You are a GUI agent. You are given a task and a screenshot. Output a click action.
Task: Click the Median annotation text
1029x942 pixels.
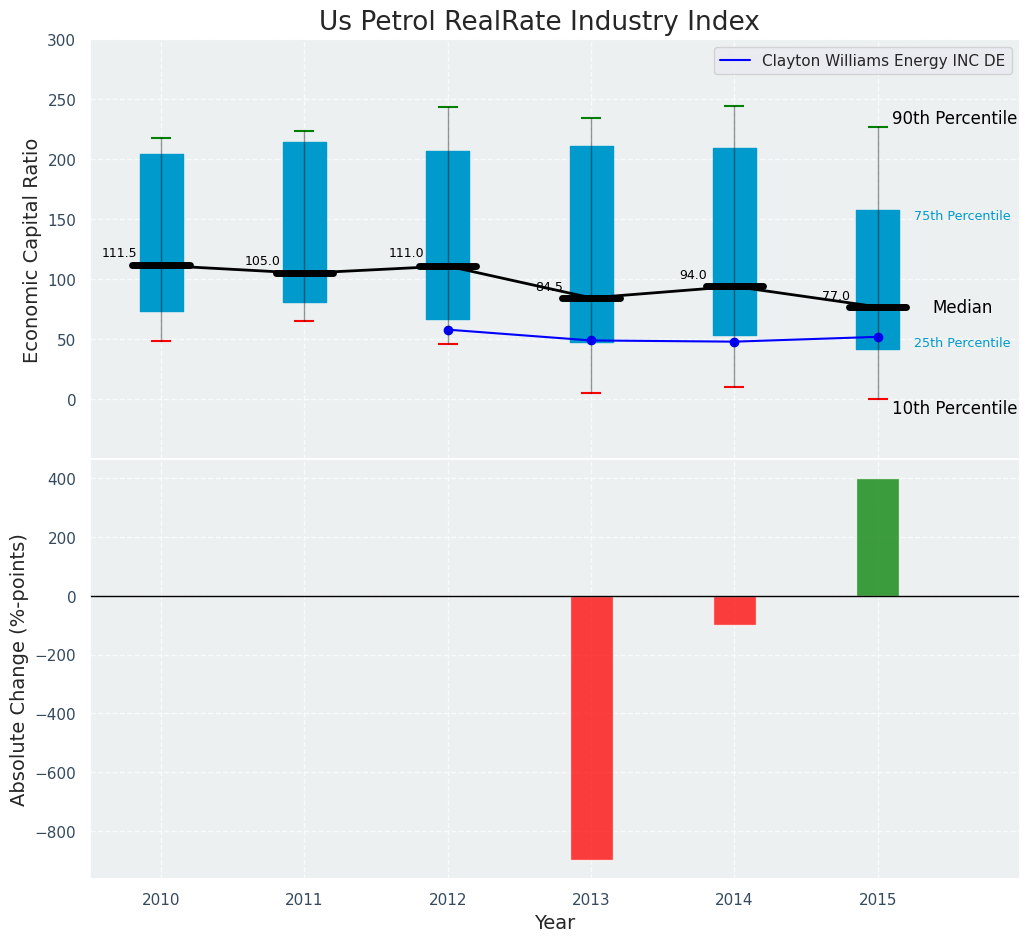[961, 308]
